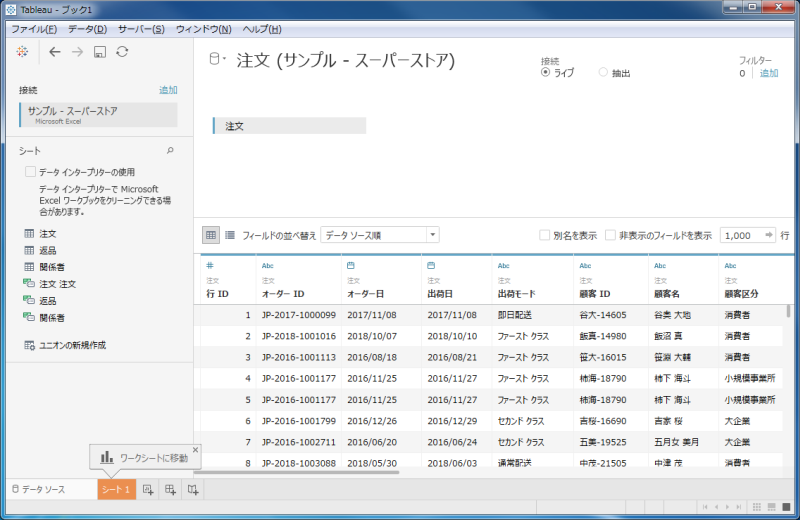Click cell JP-2017-1000099
This screenshot has width=800, height=520.
pyautogui.click(x=299, y=315)
